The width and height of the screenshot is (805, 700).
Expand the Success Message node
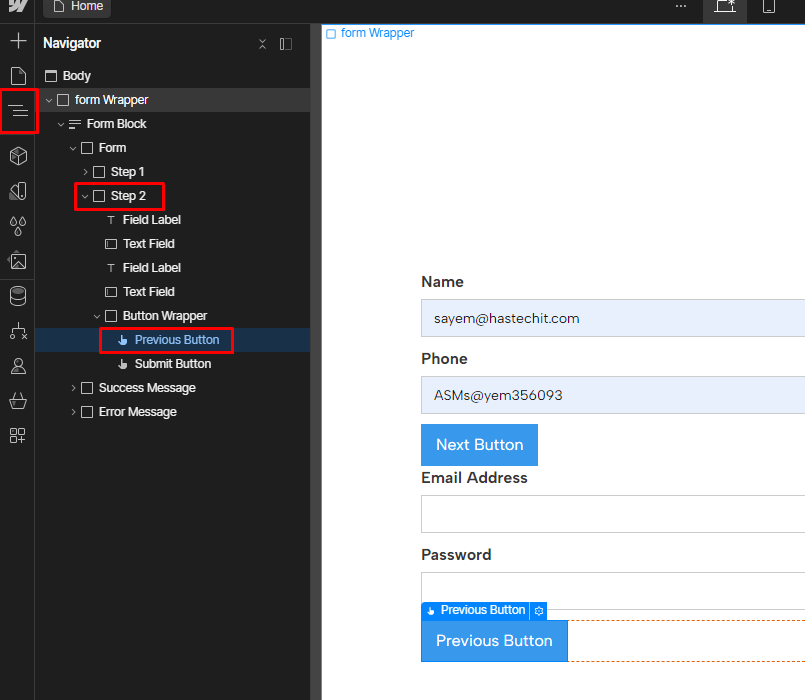click(x=73, y=388)
